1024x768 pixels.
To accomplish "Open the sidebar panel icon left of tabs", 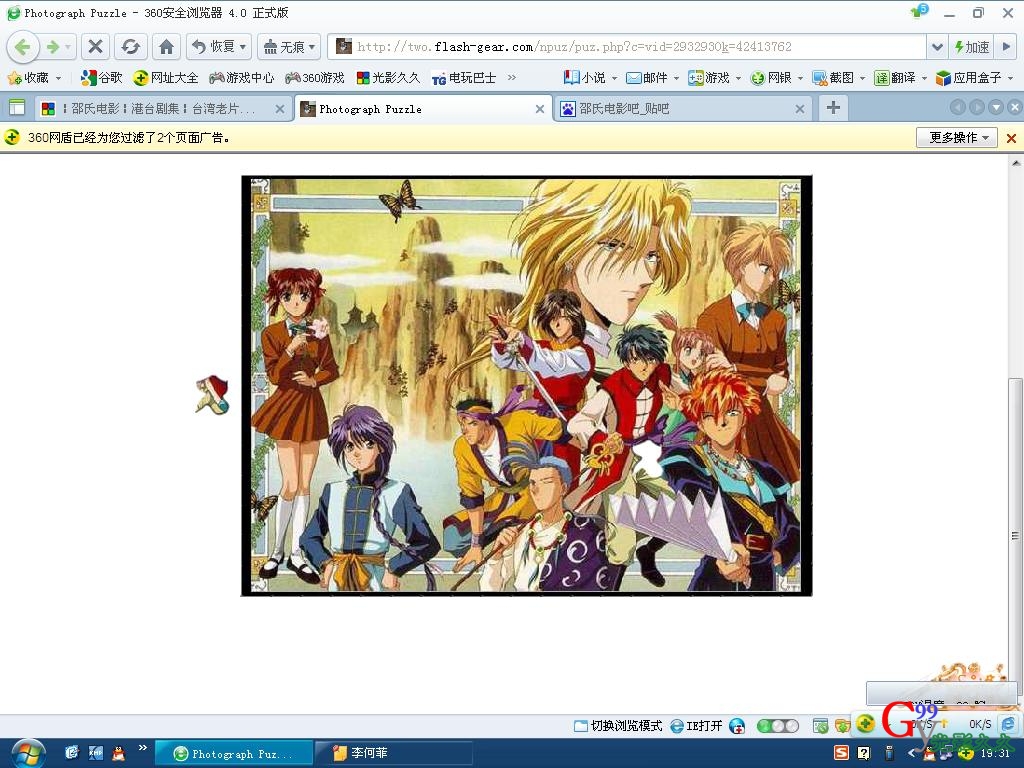I will pos(17,108).
